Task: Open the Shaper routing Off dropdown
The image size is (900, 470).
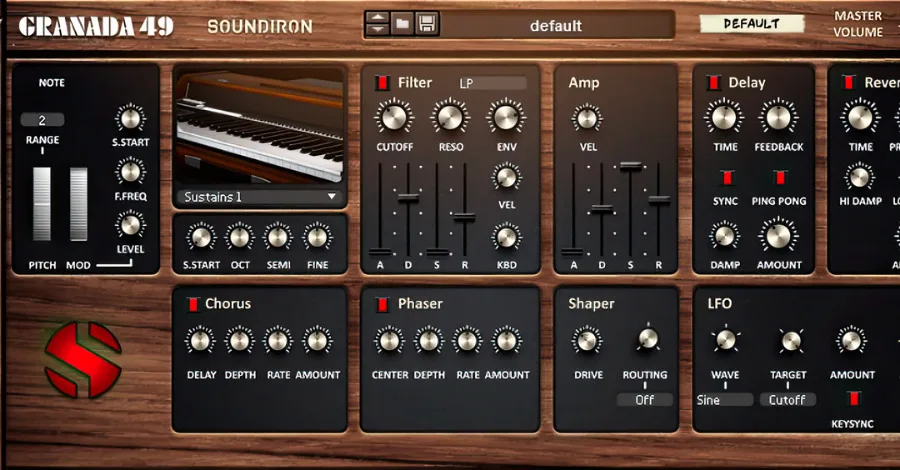Action: 645,400
